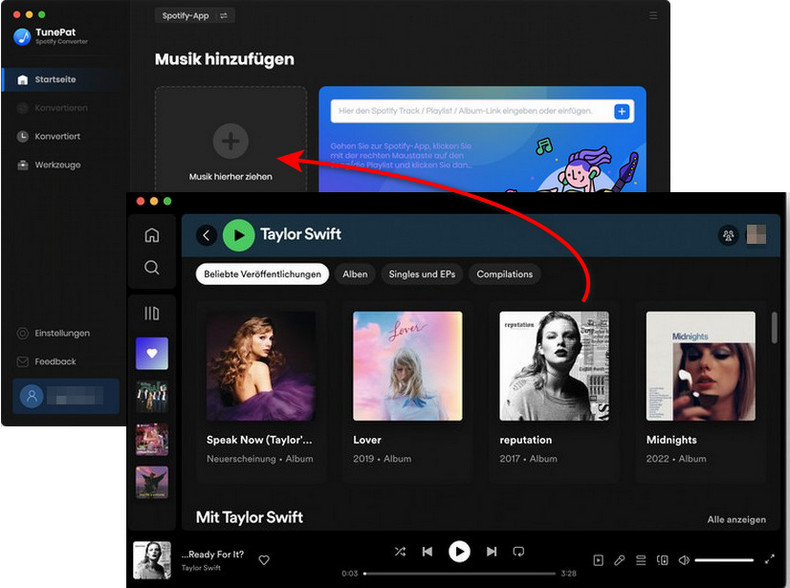Open Liked Songs heart tile in Spotify
Viewport: 790px width, 588px height.
pyautogui.click(x=152, y=354)
